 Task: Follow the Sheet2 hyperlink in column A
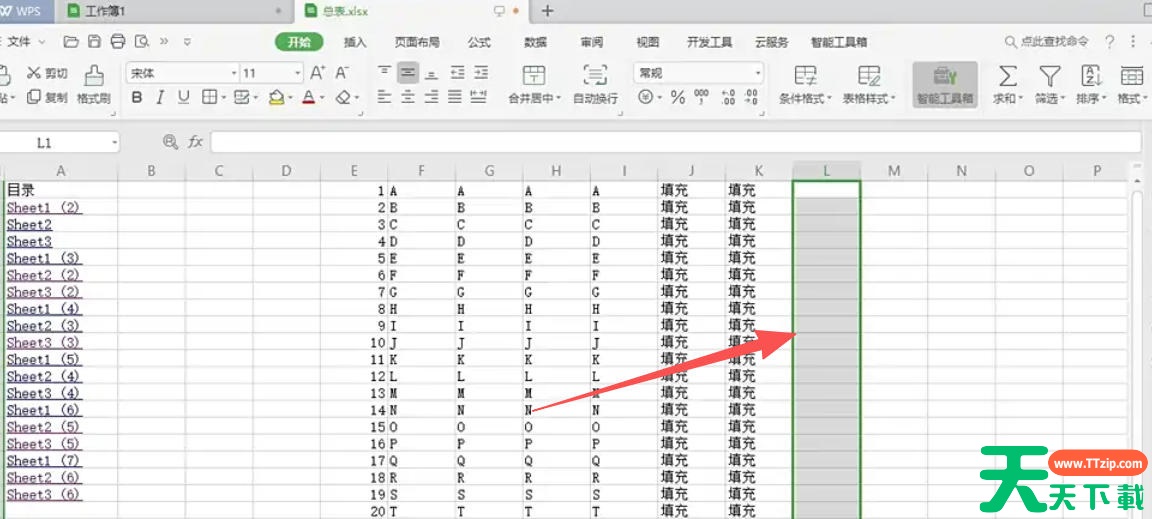(29, 225)
